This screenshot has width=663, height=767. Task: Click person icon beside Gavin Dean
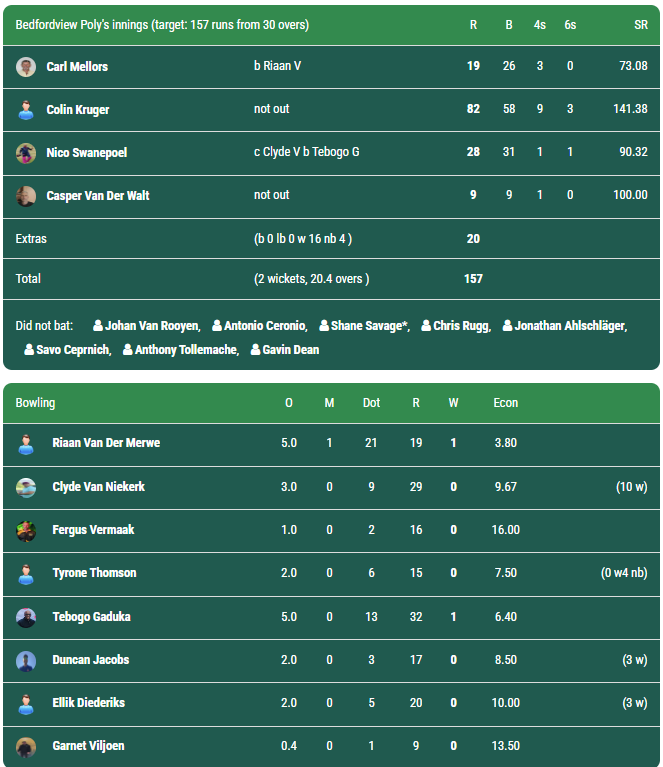(256, 350)
